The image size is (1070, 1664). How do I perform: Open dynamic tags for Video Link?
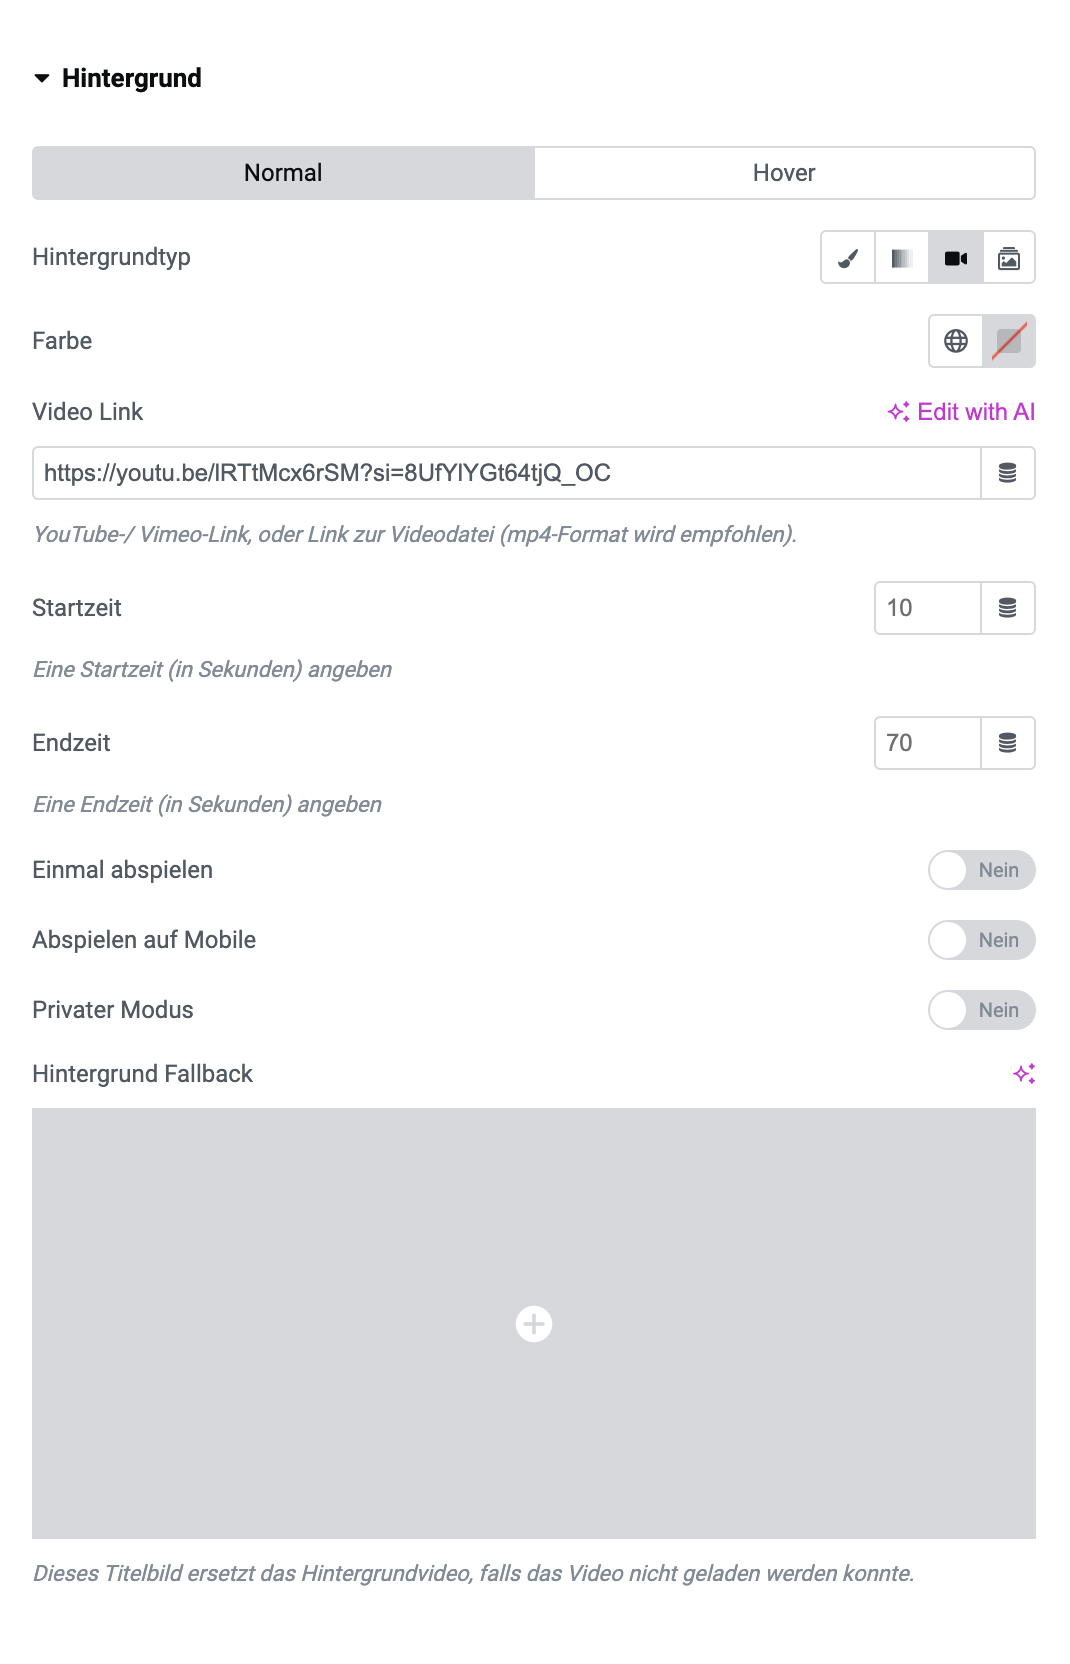tap(1008, 473)
